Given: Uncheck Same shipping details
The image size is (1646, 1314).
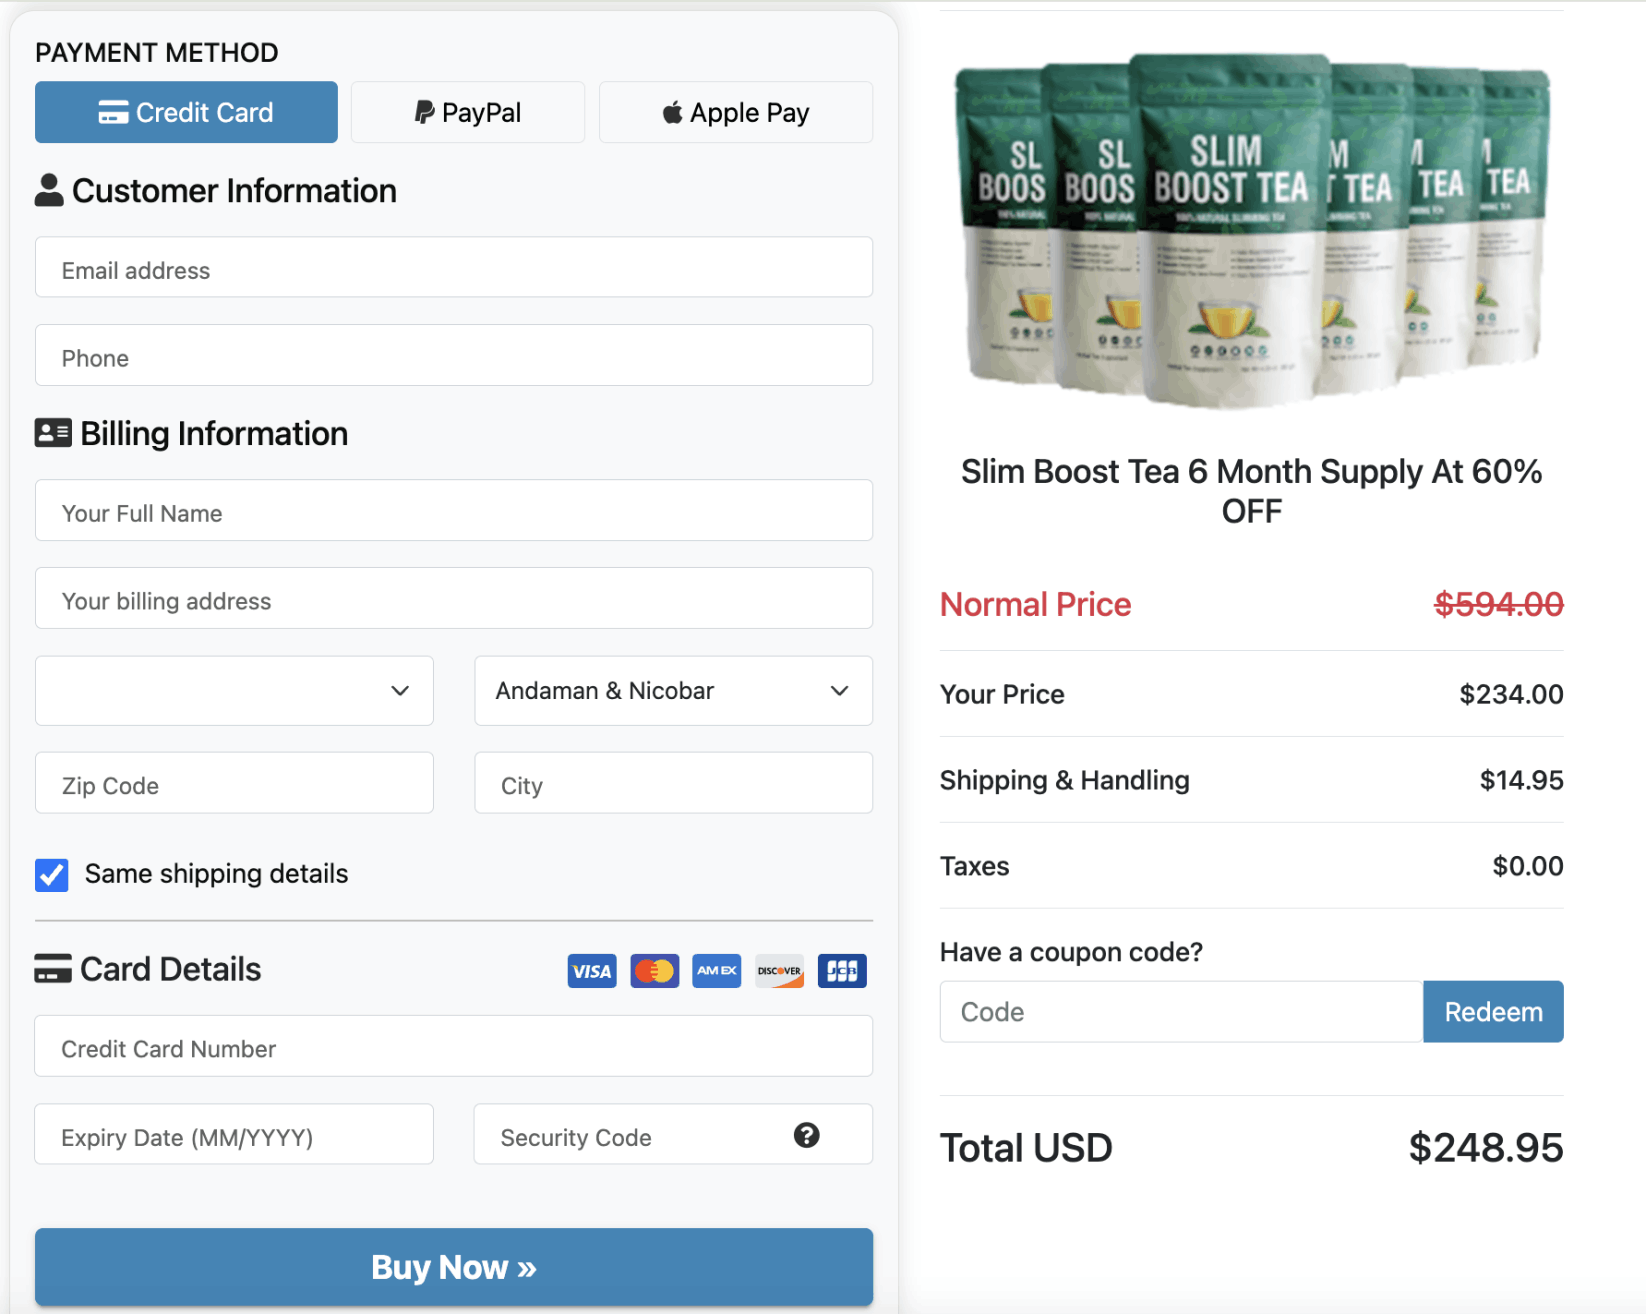Looking at the screenshot, I should 51,875.
